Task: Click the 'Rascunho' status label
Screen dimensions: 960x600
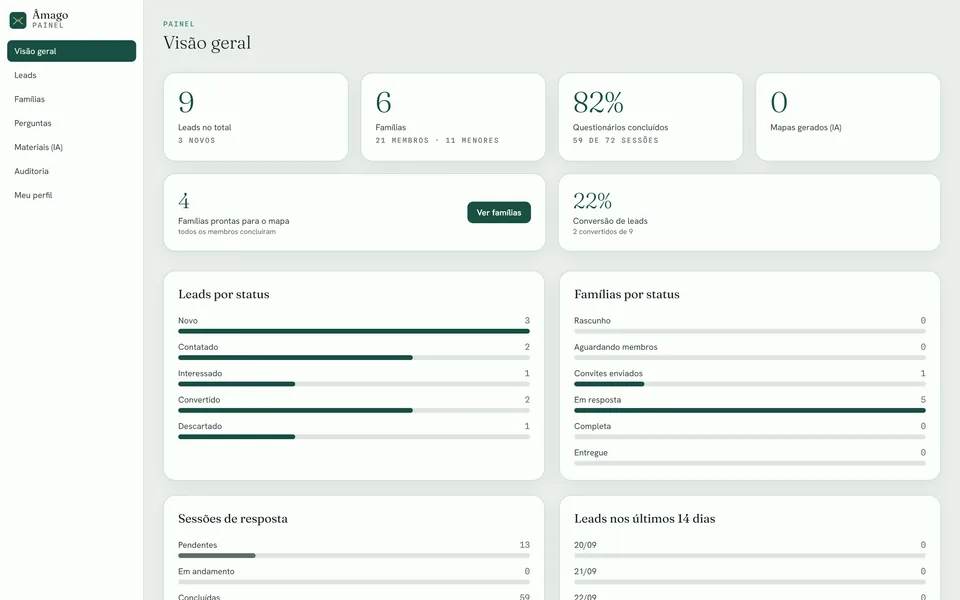Action: tap(592, 320)
